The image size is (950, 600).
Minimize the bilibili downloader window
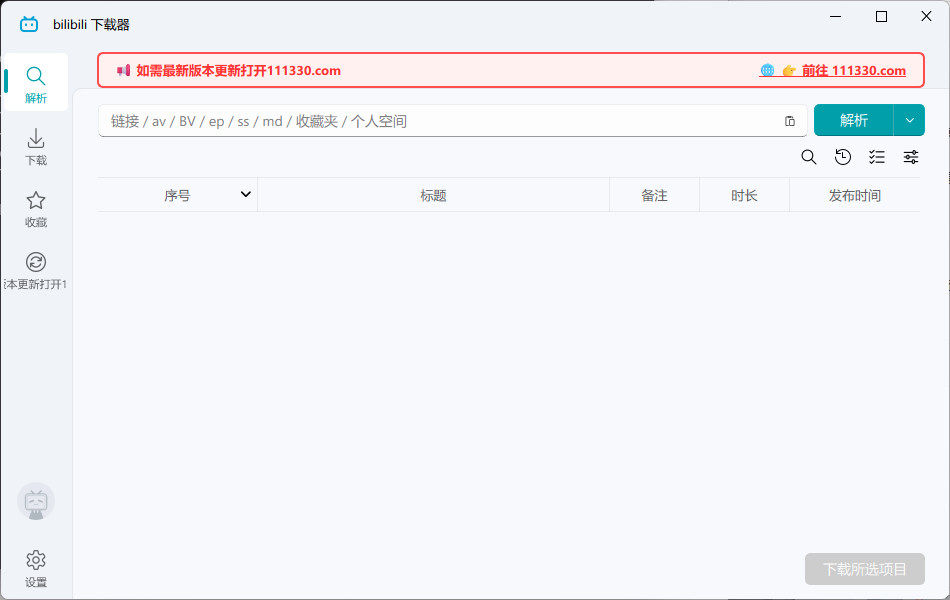coord(835,16)
